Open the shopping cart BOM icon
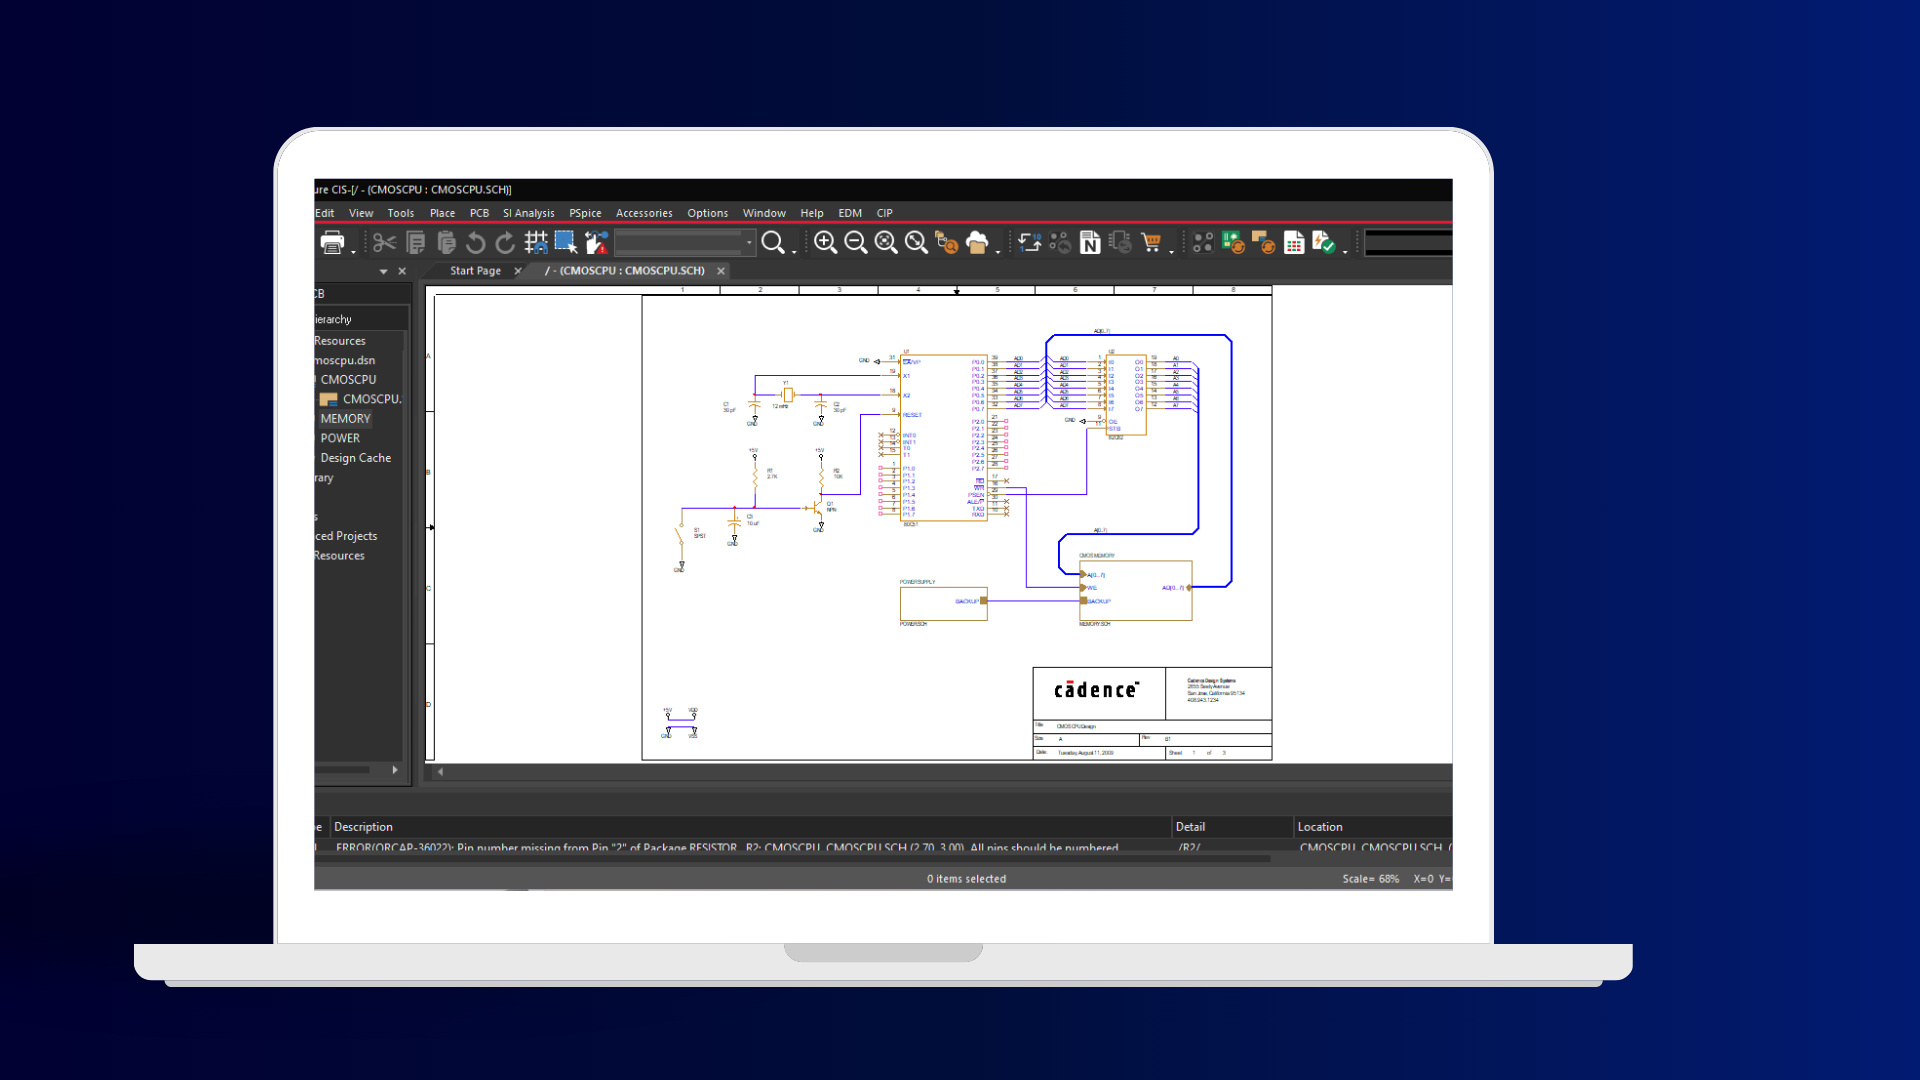 click(1151, 242)
